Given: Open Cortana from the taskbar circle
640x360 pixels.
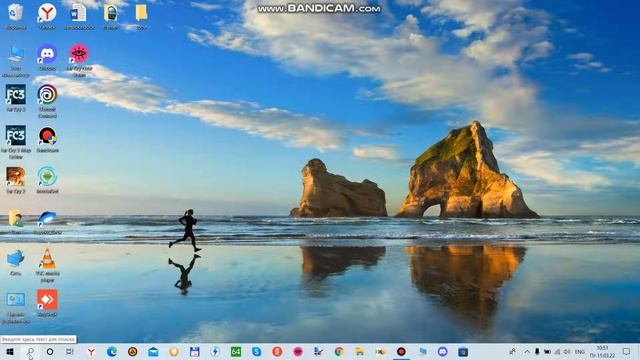Looking at the screenshot, I should pos(50,352).
